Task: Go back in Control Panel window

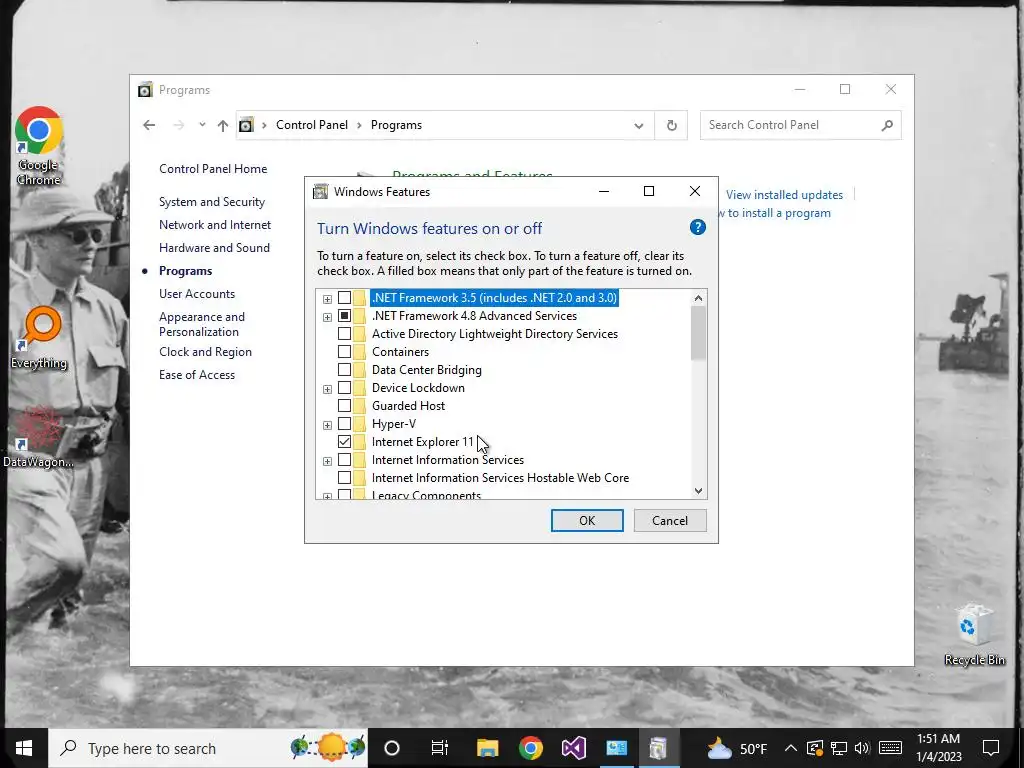Action: point(149,125)
